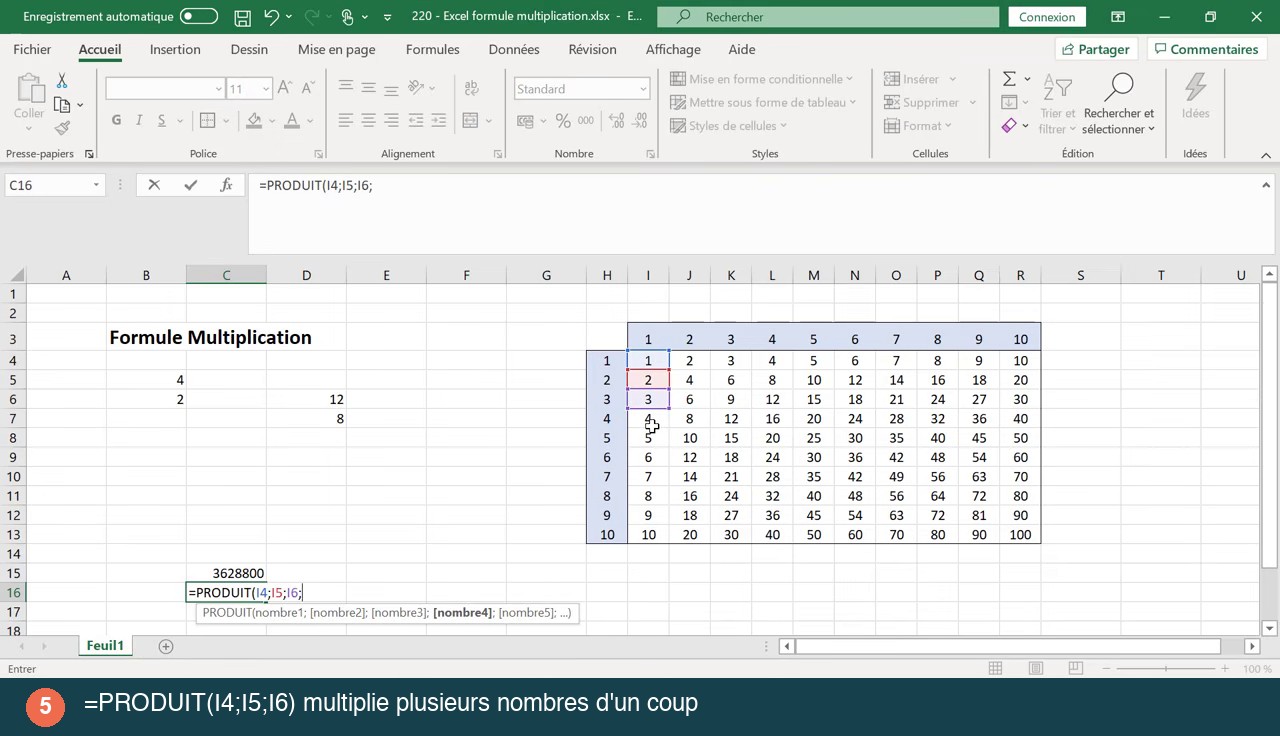
Task: Click the Save floppy disk icon
Action: [x=242, y=17]
